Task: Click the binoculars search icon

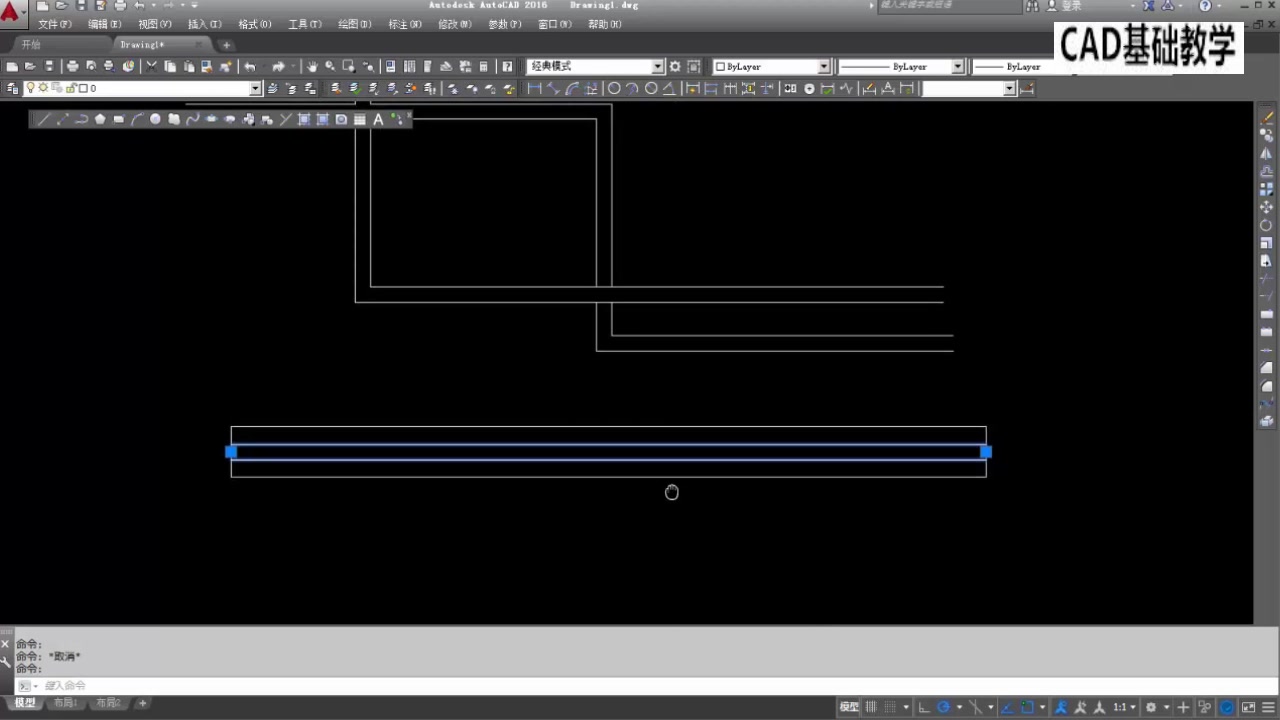Action: click(x=1032, y=6)
